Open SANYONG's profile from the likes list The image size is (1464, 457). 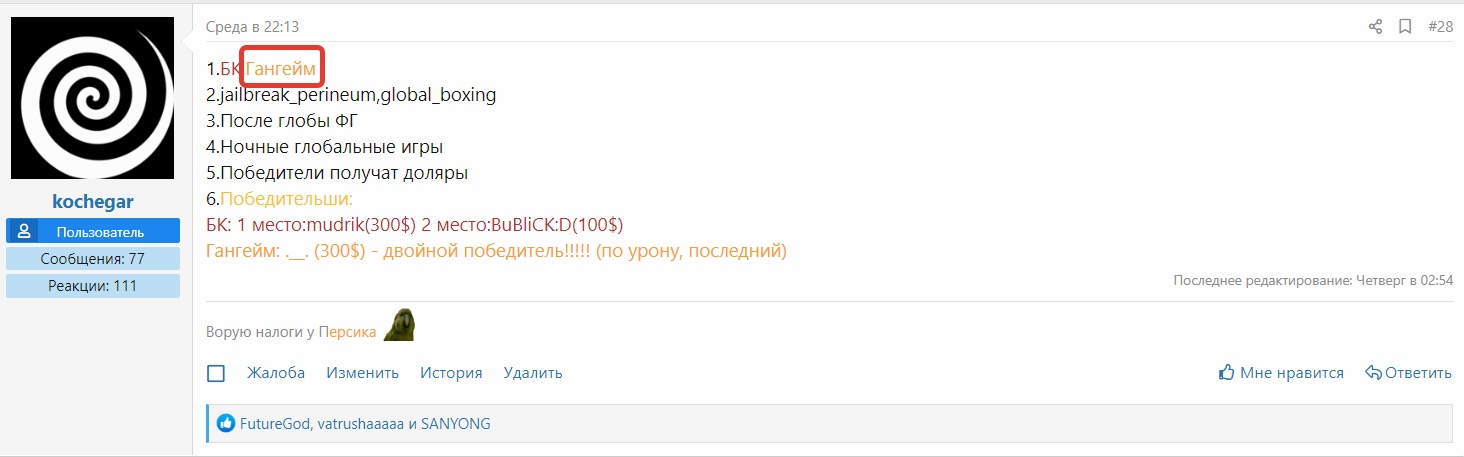tap(456, 424)
